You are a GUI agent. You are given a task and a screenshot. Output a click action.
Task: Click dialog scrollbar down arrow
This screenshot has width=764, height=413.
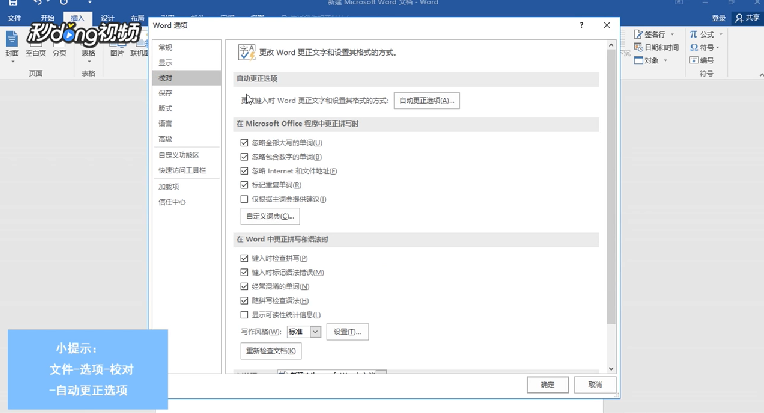click(611, 369)
